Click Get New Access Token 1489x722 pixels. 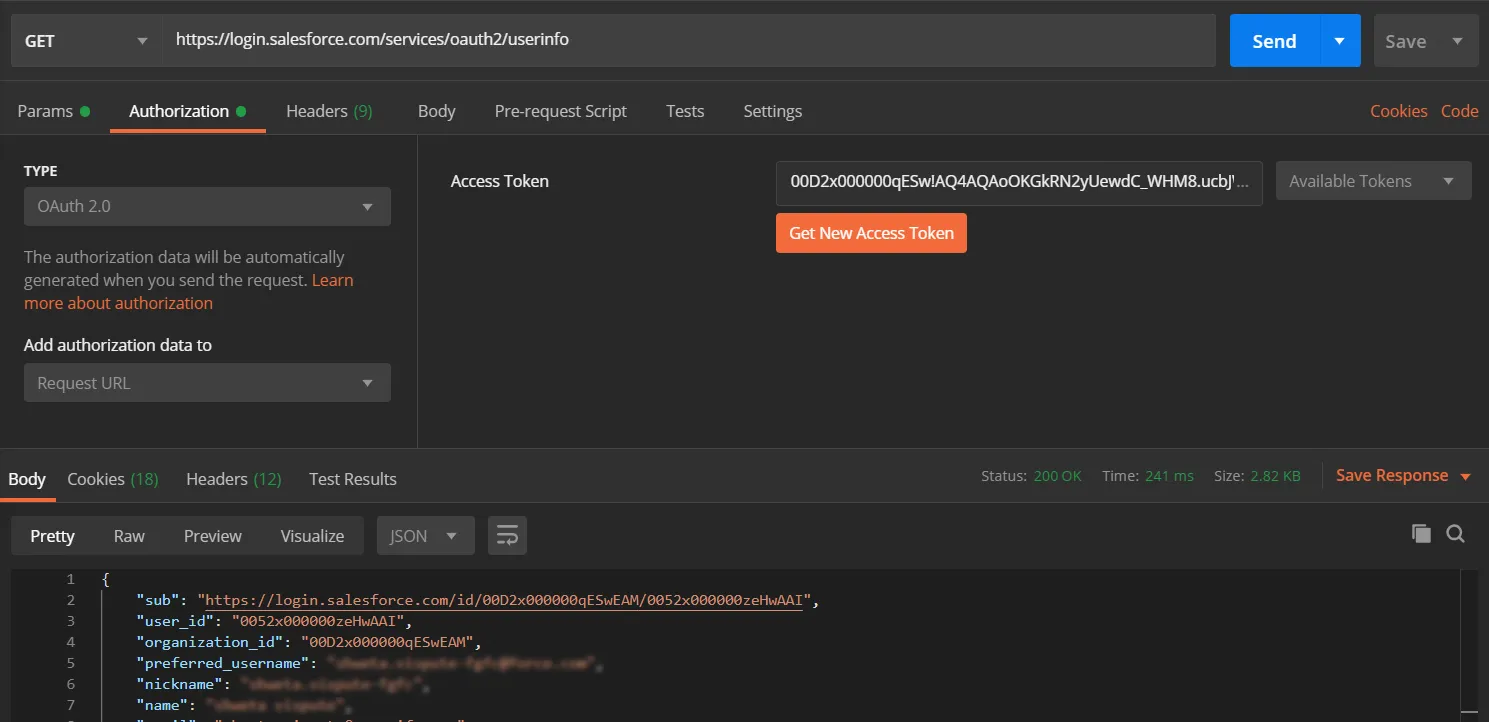tap(871, 233)
